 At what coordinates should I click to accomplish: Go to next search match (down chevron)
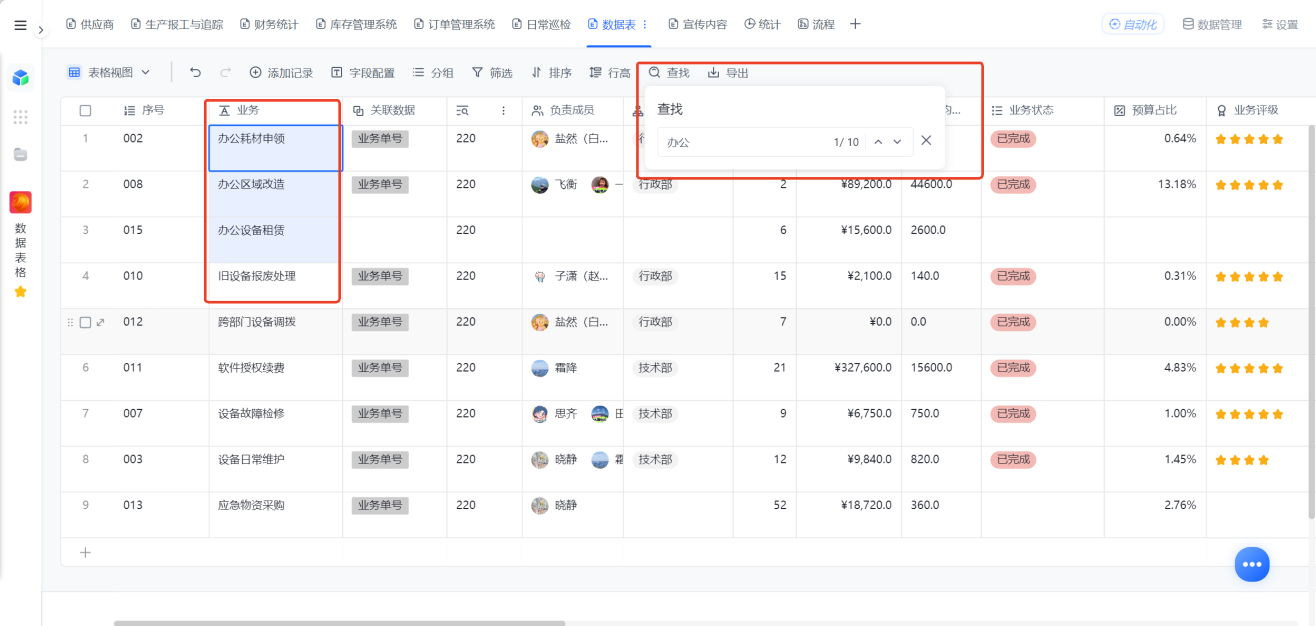click(897, 142)
